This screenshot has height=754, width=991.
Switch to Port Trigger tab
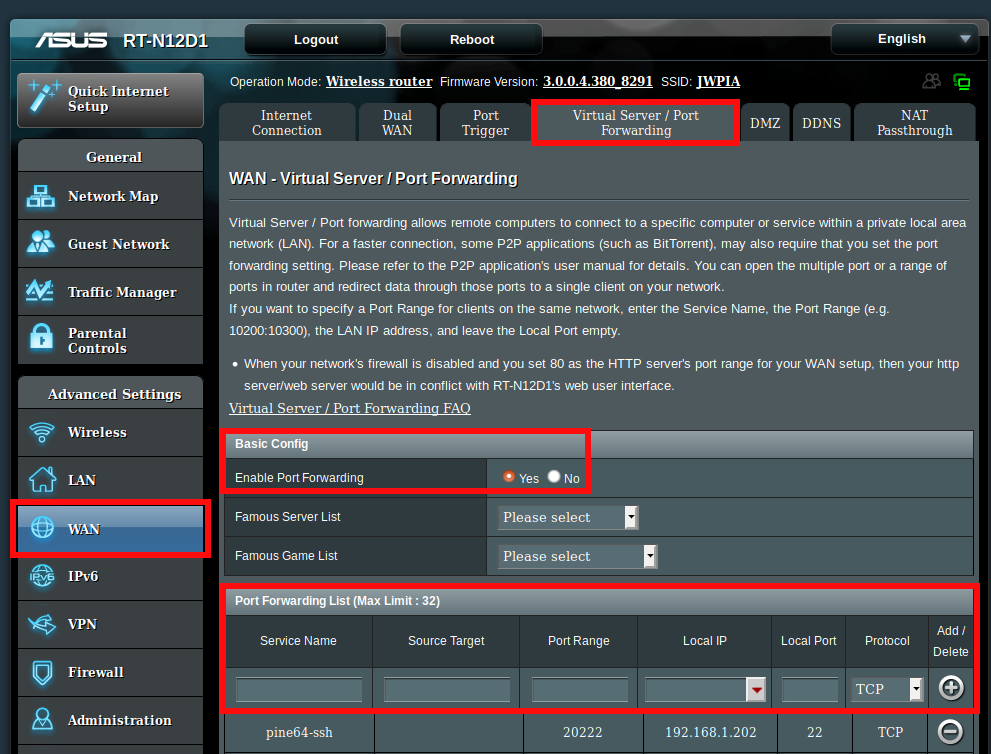pyautogui.click(x=485, y=123)
